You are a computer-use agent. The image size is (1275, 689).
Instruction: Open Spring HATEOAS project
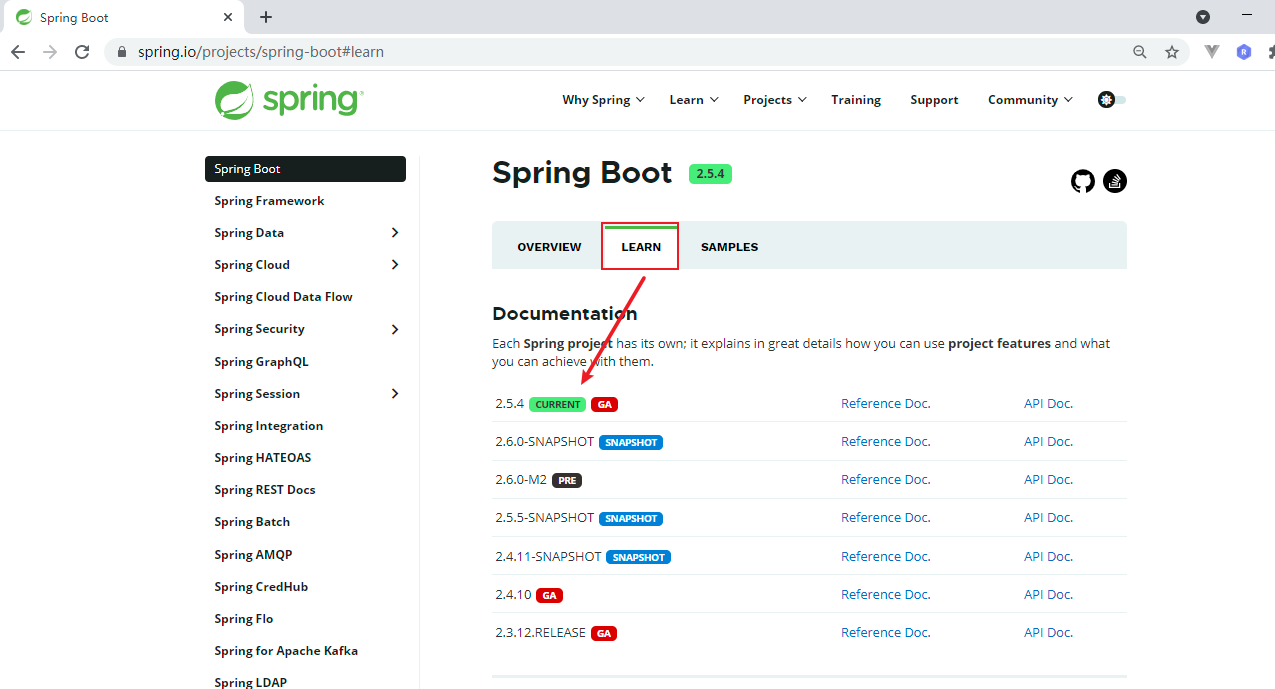click(262, 458)
